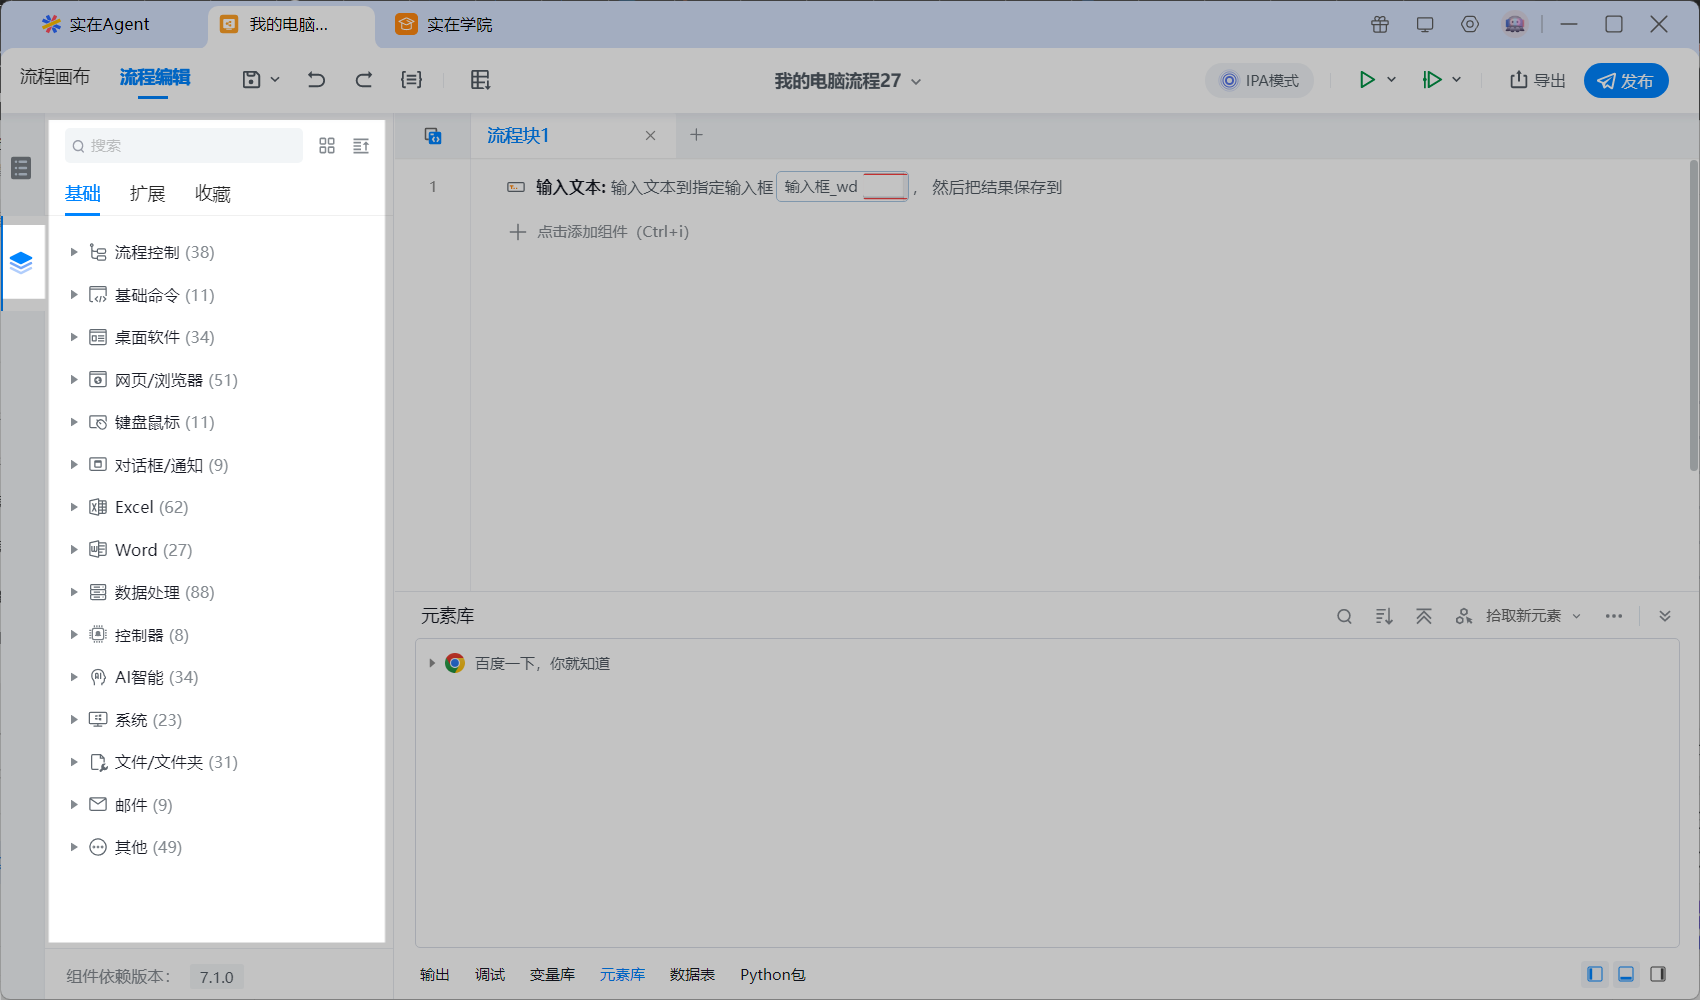The height and width of the screenshot is (1000, 1700).
Task: Switch to 流程画布 view
Action: coord(55,77)
